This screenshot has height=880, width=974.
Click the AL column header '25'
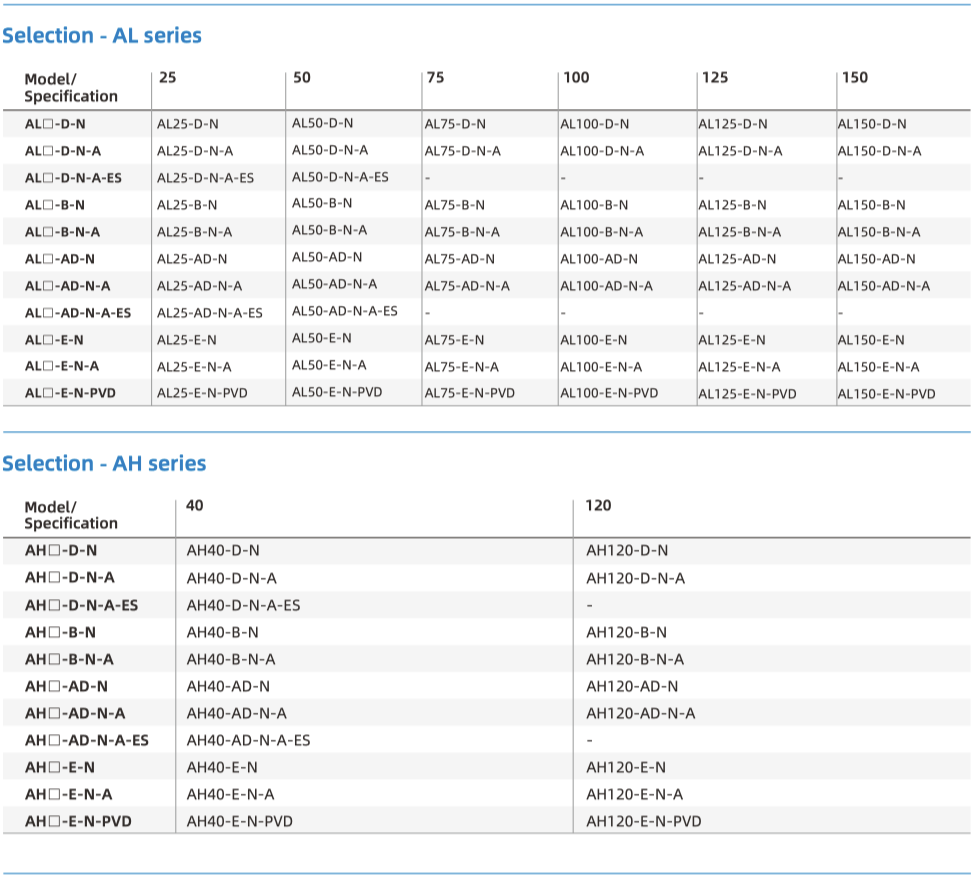pyautogui.click(x=168, y=78)
